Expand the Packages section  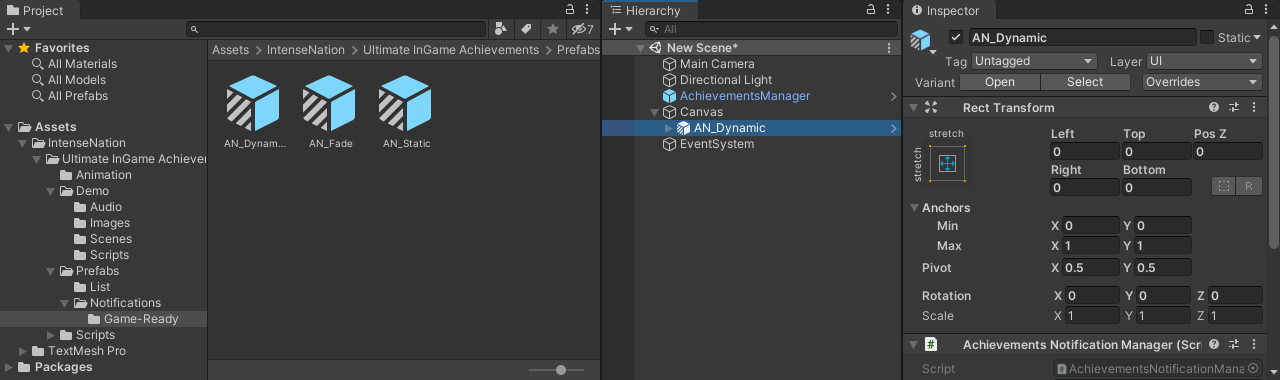9,367
